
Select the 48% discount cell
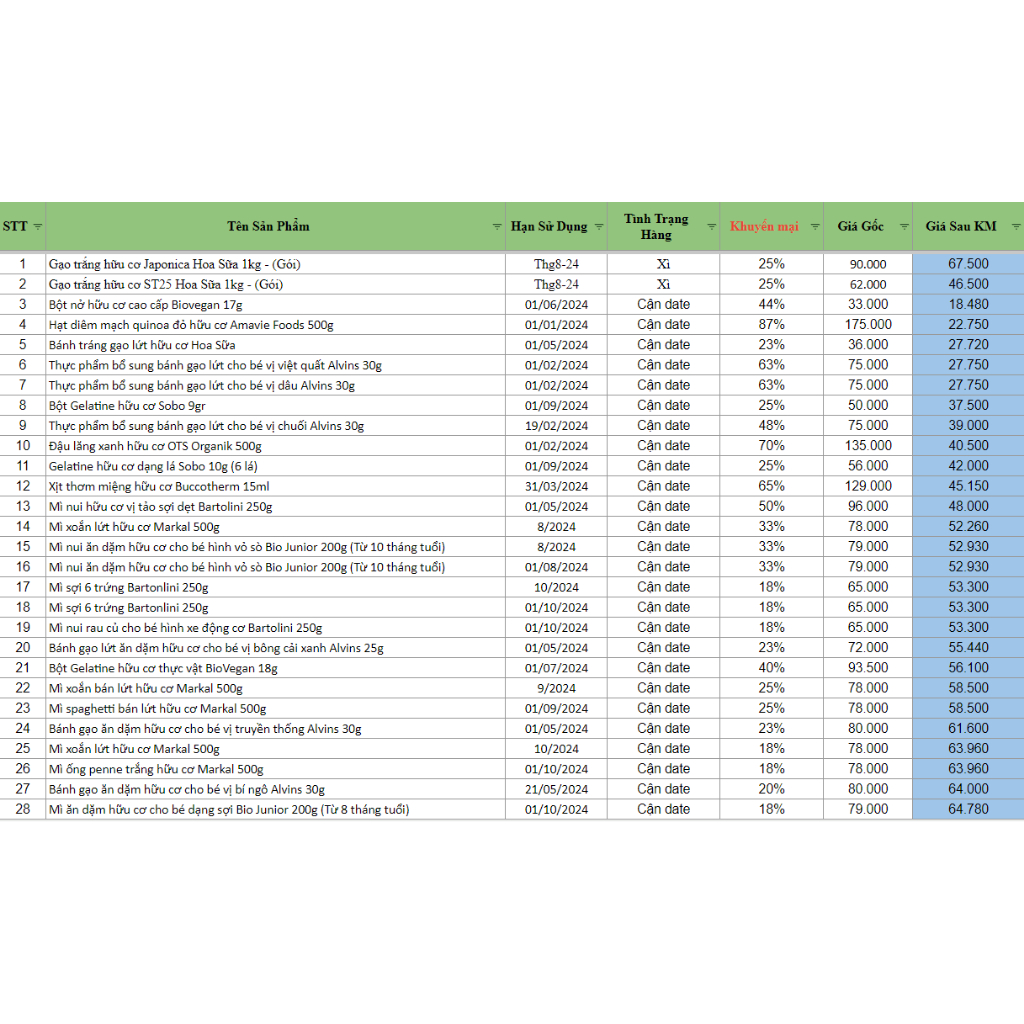pyautogui.click(x=771, y=426)
